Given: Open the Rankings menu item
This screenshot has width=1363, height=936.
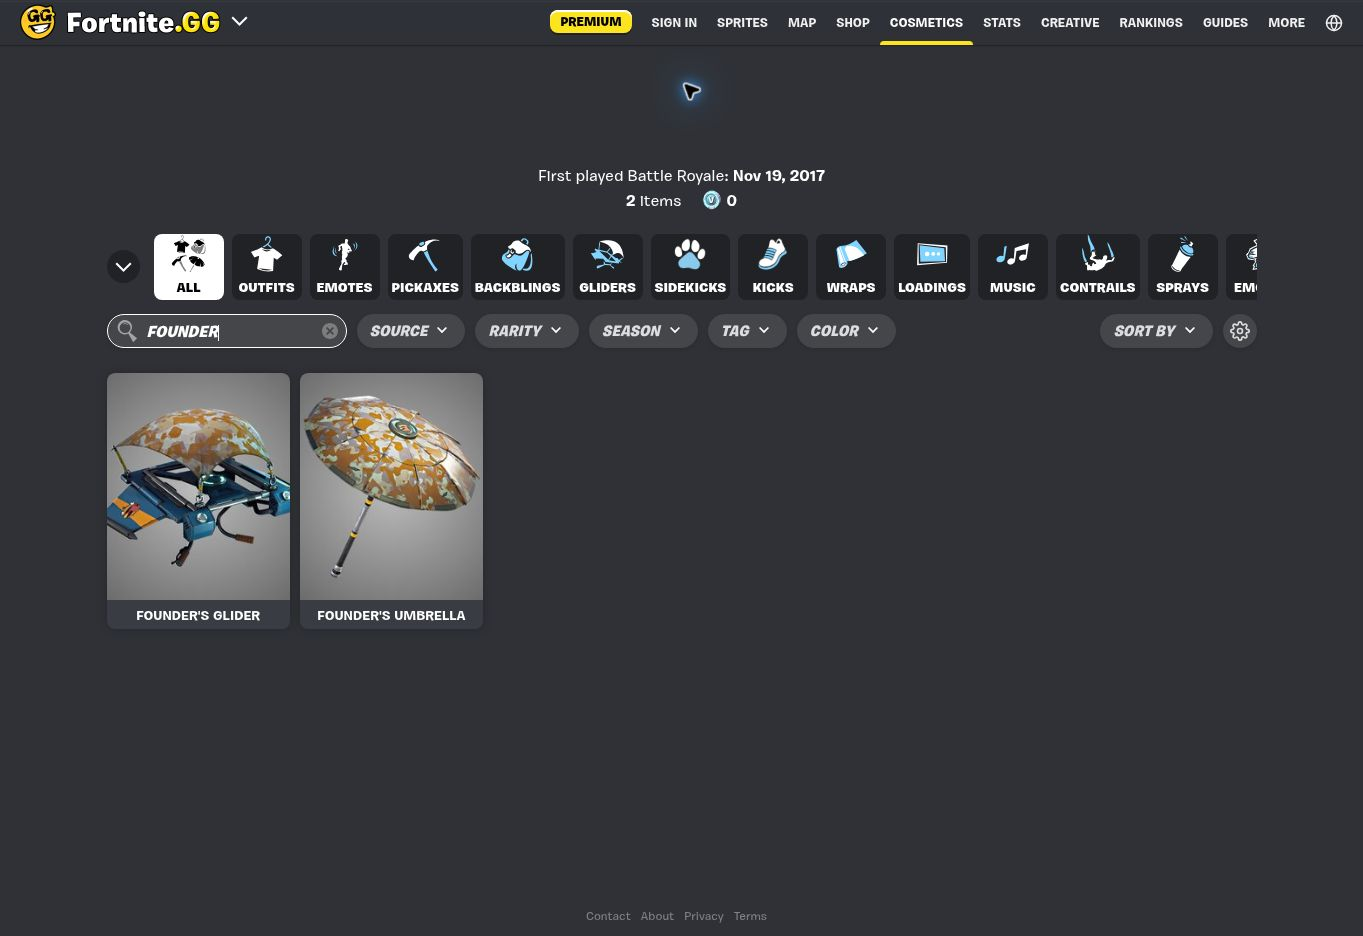Looking at the screenshot, I should tap(1151, 23).
